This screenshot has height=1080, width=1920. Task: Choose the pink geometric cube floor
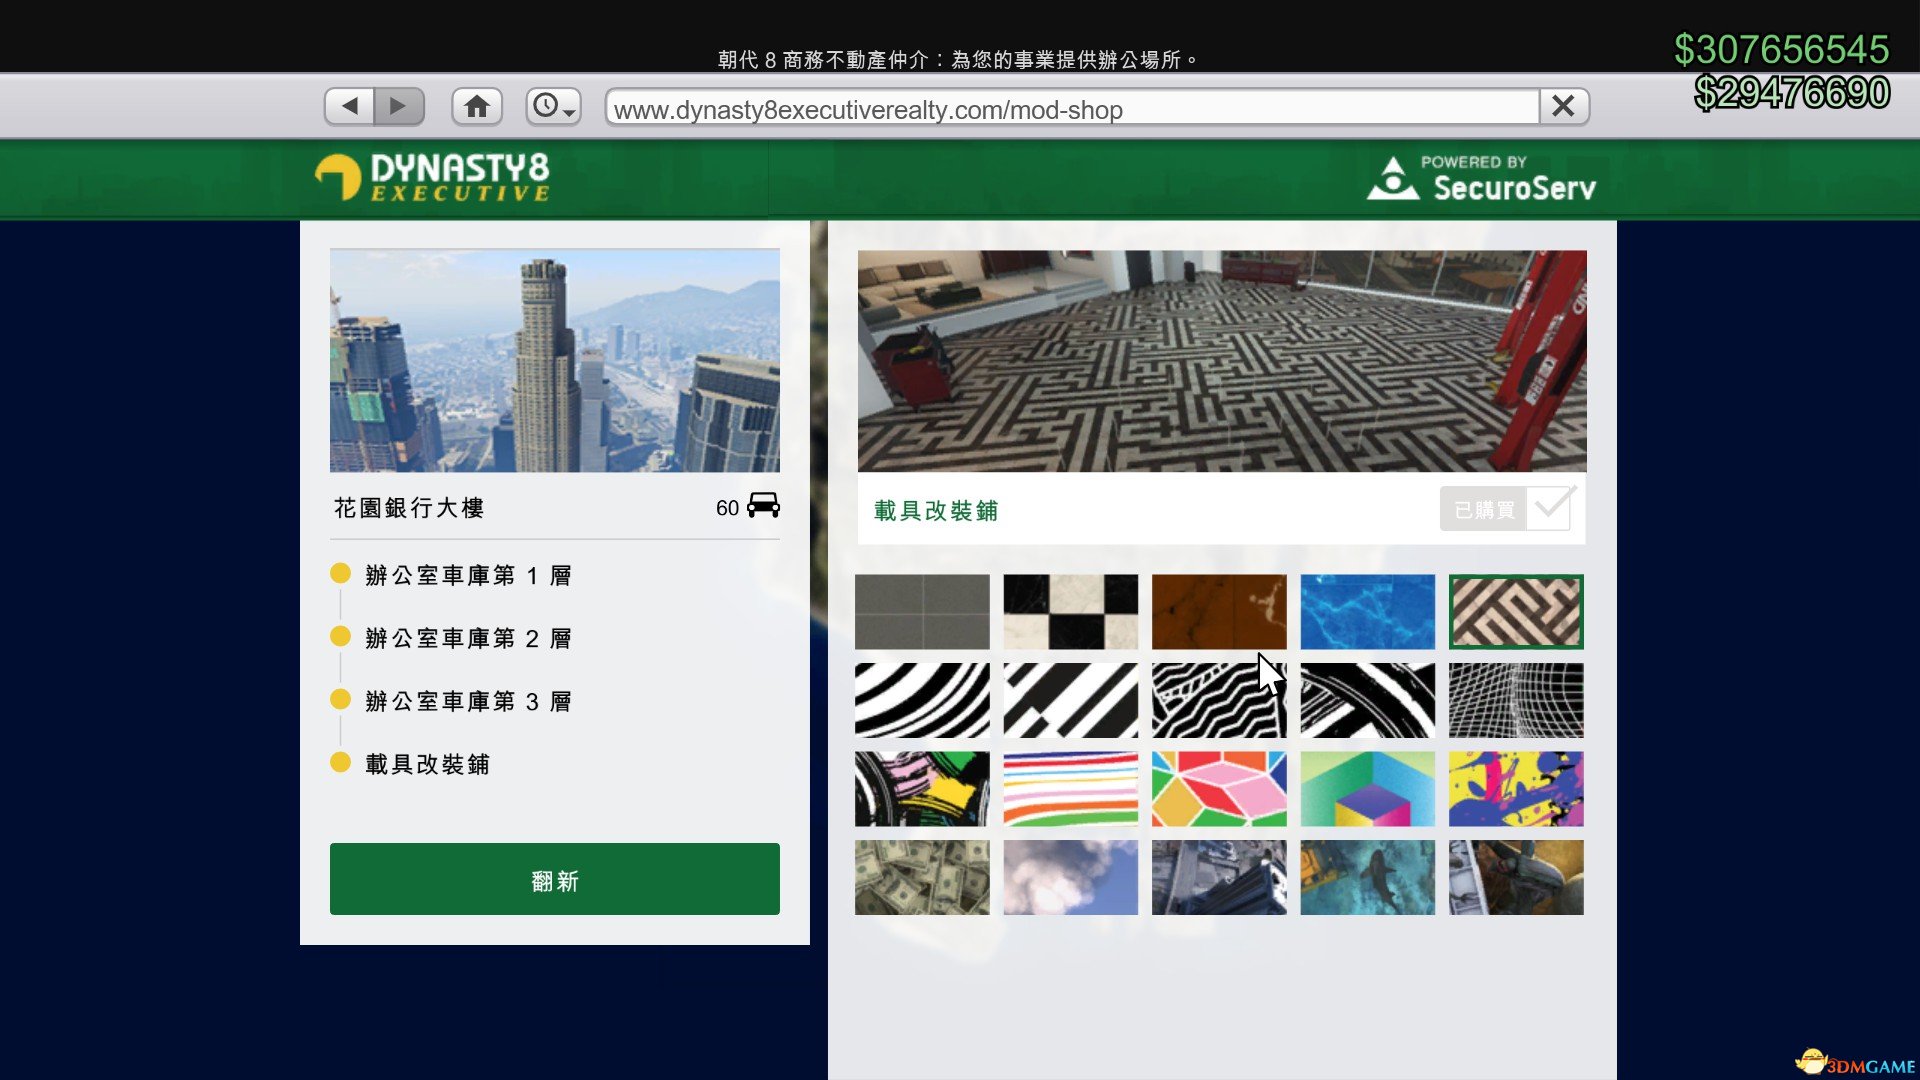1219,789
